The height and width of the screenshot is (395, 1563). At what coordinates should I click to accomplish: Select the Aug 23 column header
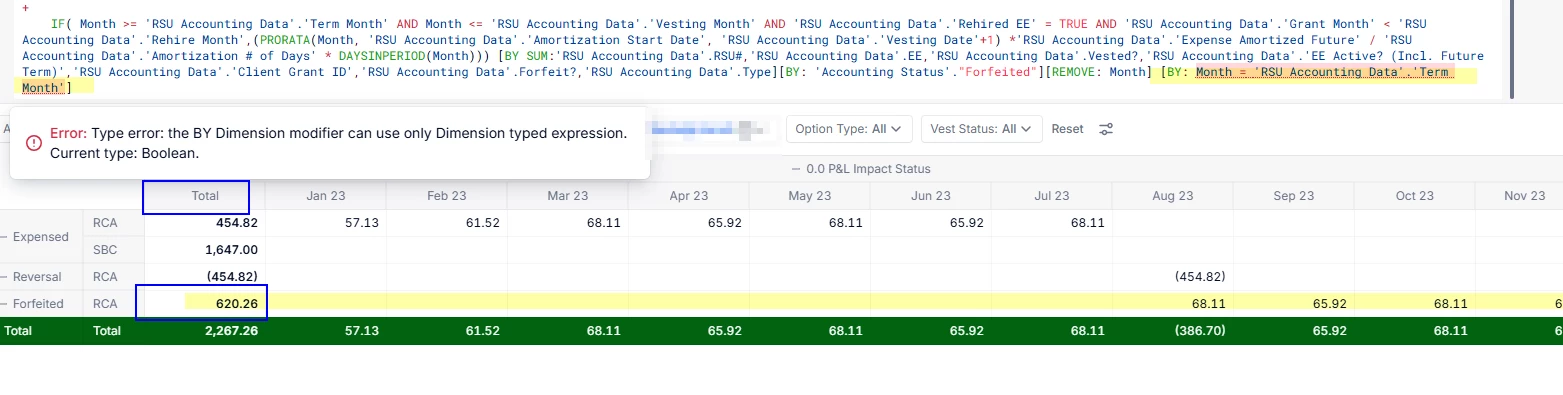[x=1172, y=197]
